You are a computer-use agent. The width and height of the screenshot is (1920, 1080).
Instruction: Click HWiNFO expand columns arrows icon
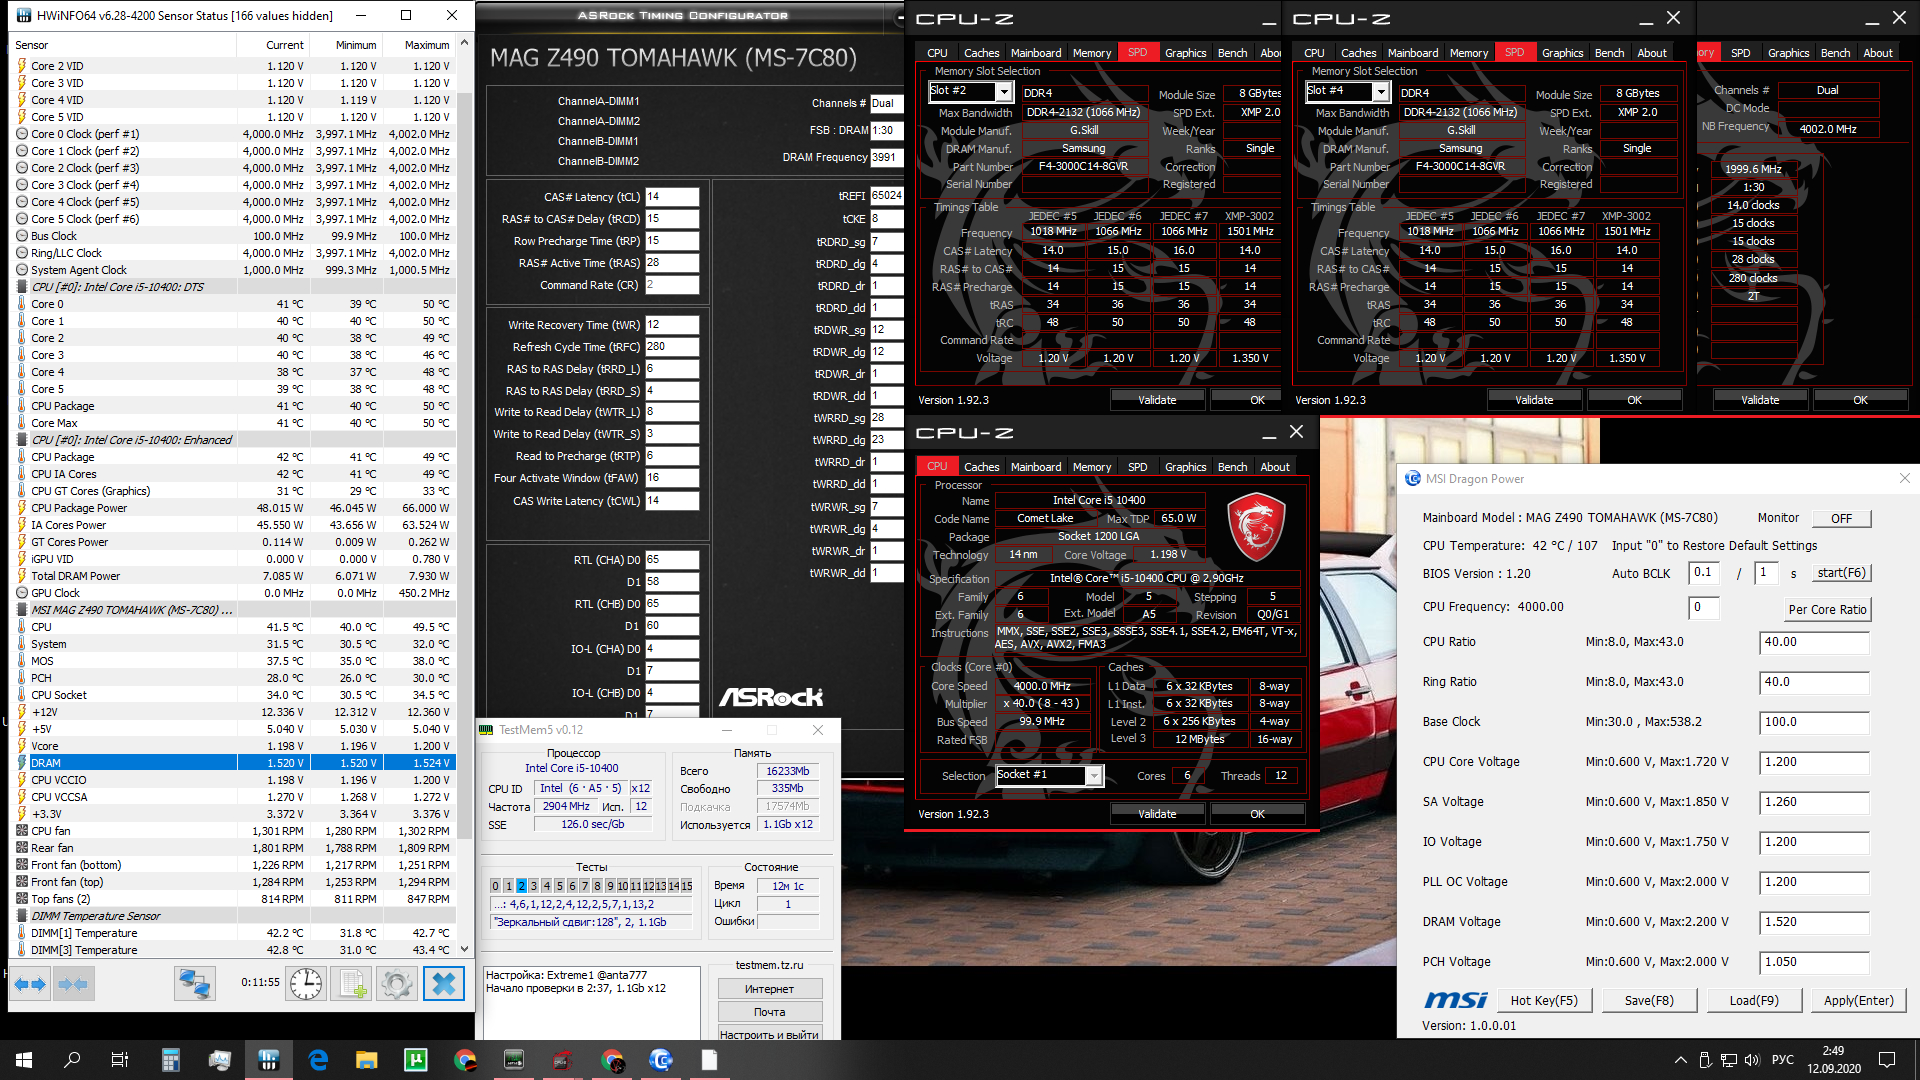[x=30, y=984]
